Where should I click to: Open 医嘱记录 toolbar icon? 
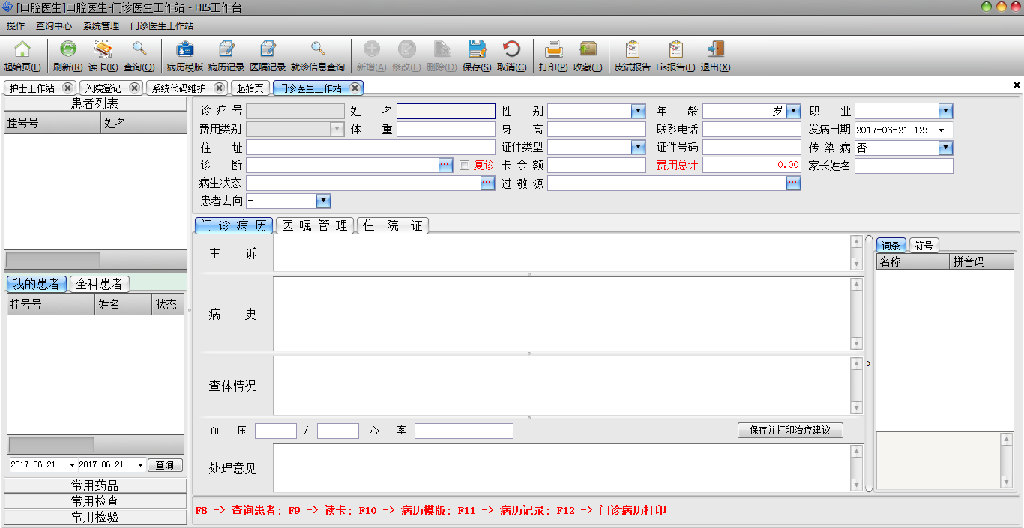268,50
